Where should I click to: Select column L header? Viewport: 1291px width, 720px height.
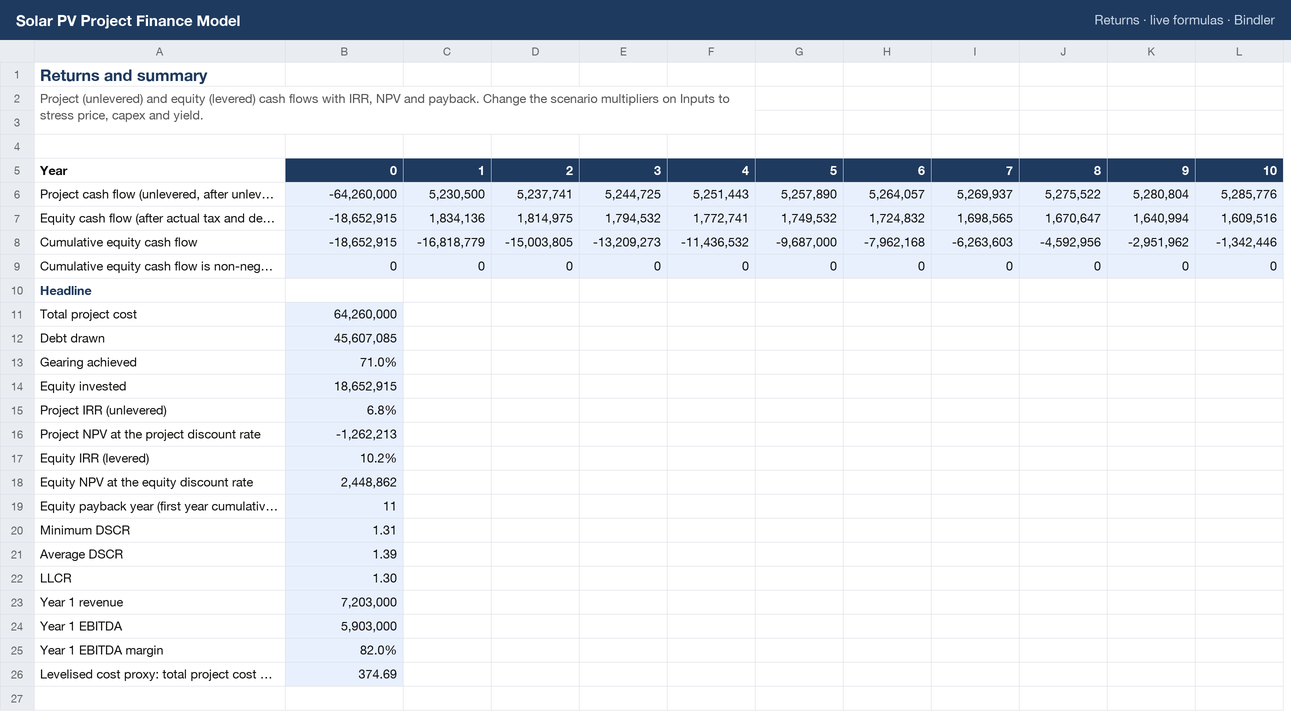click(1239, 51)
